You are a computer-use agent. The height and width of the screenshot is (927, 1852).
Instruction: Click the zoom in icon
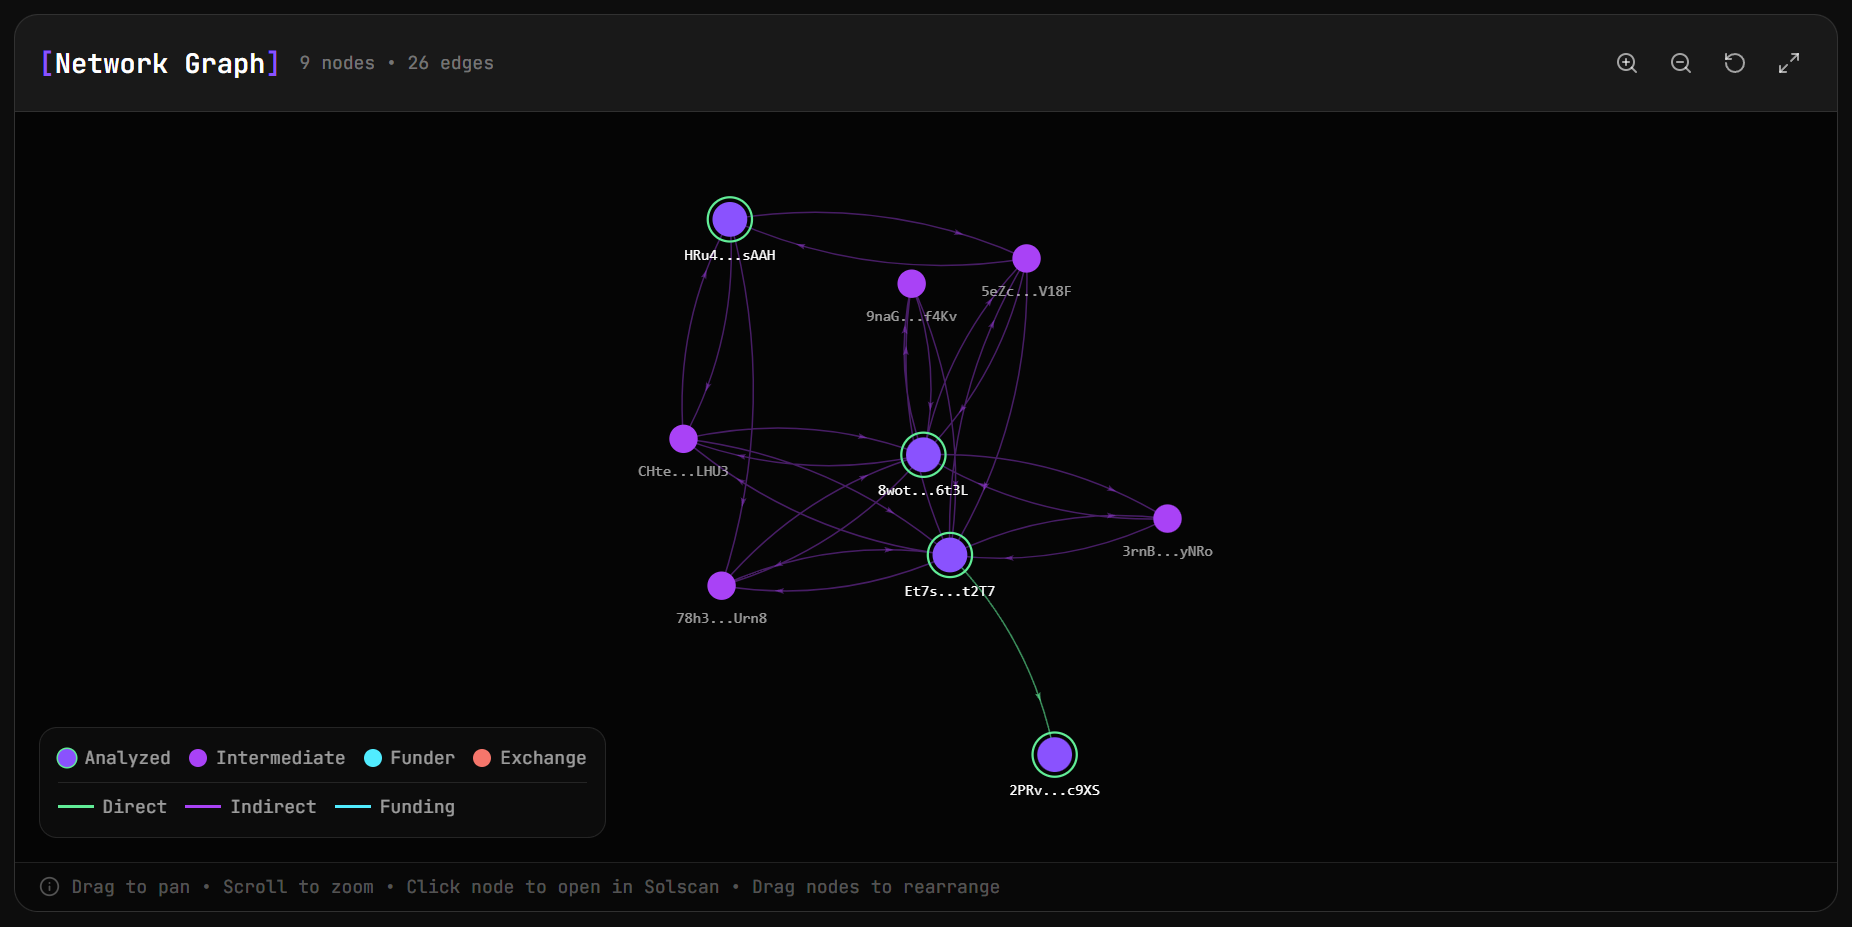[x=1626, y=62]
